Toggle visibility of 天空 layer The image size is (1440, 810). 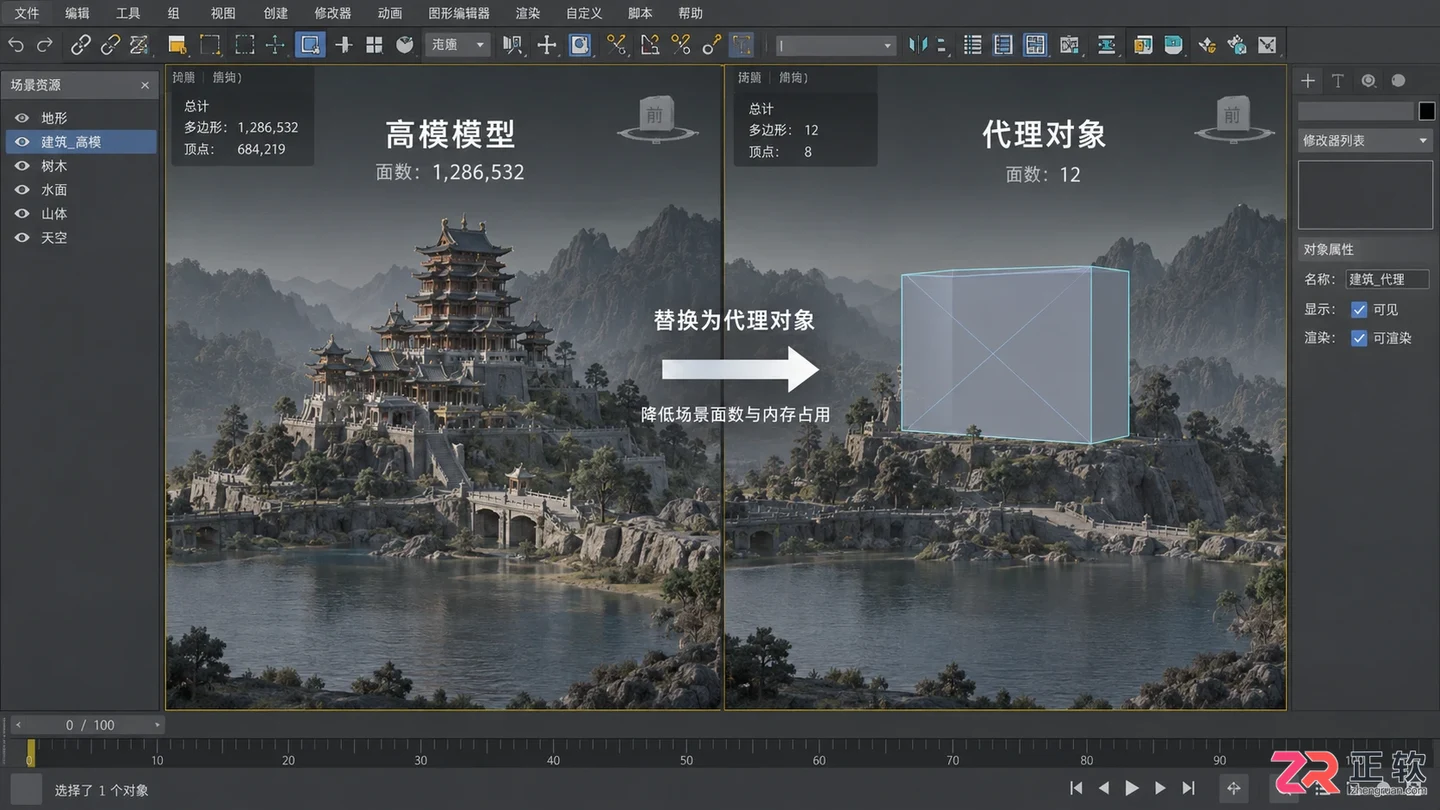coord(21,238)
